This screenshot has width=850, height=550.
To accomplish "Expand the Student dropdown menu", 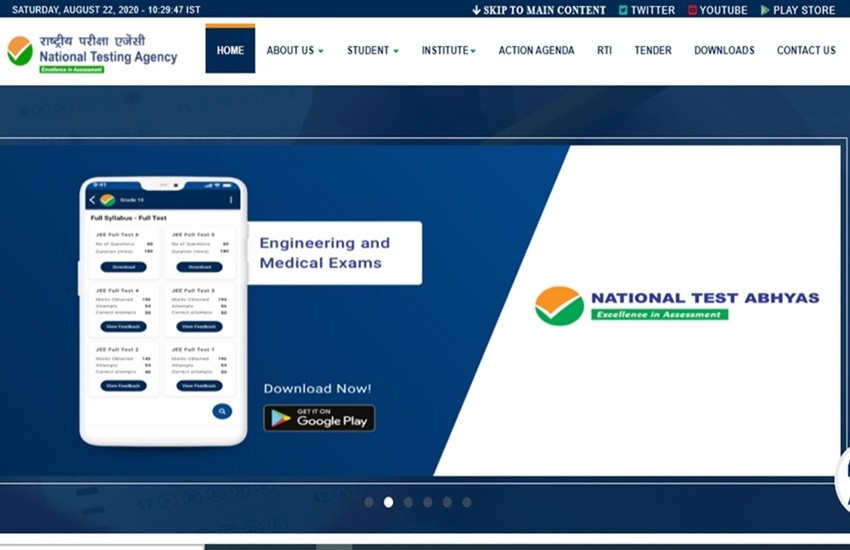I will click(x=372, y=51).
